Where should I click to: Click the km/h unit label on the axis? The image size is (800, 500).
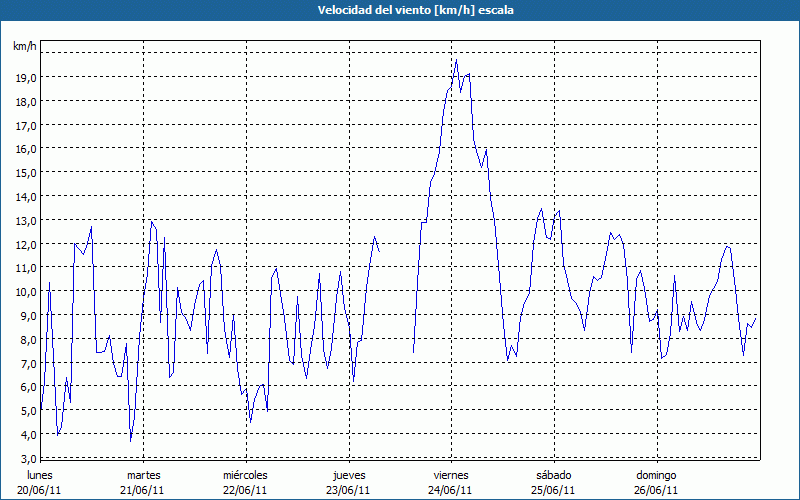point(25,47)
